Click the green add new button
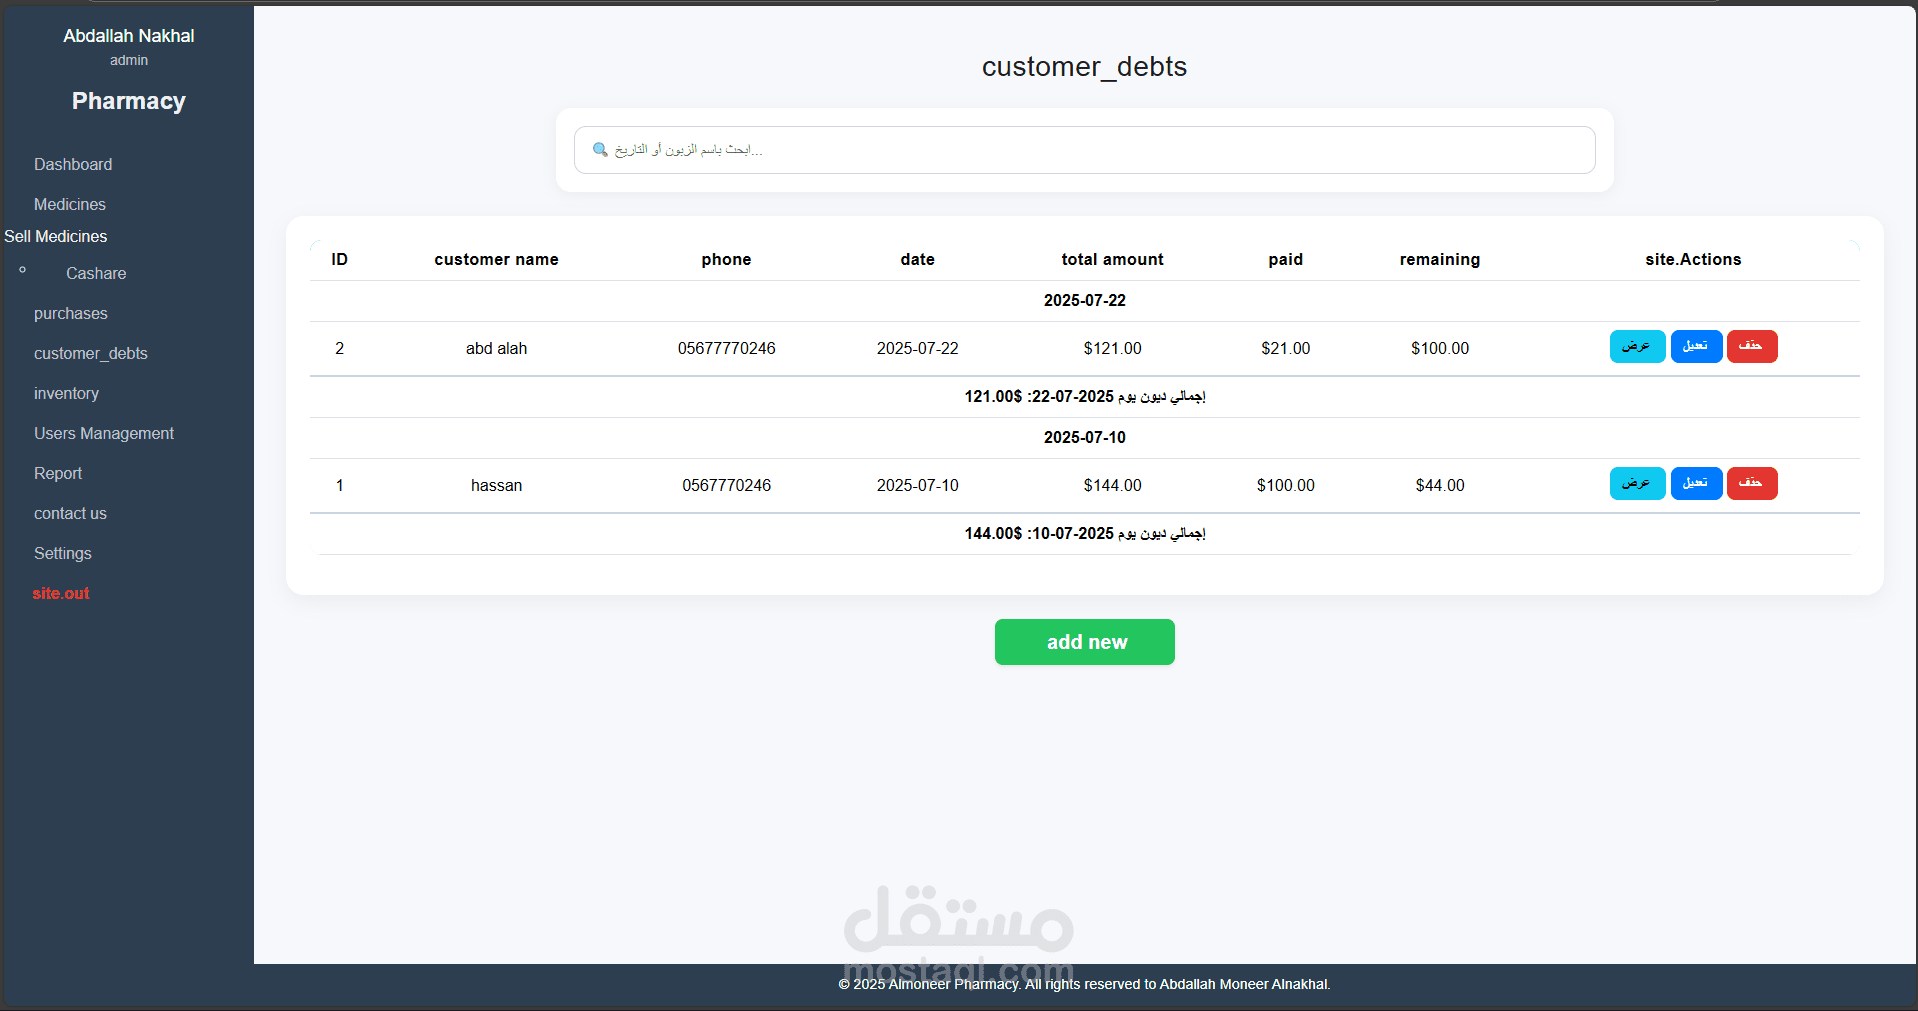 (1085, 642)
